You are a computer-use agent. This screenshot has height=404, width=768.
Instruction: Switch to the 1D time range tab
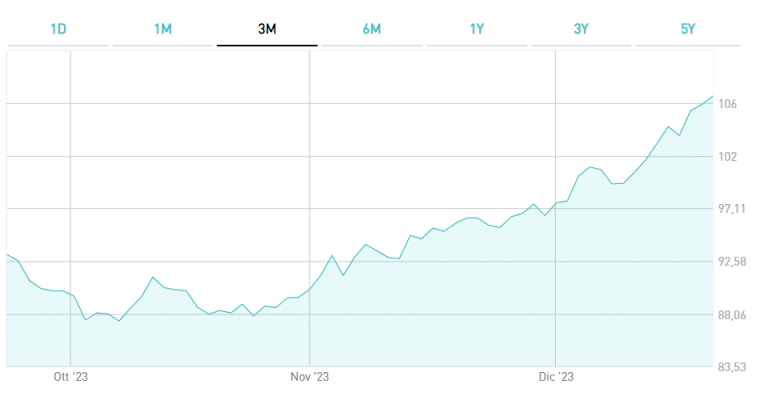click(x=58, y=28)
